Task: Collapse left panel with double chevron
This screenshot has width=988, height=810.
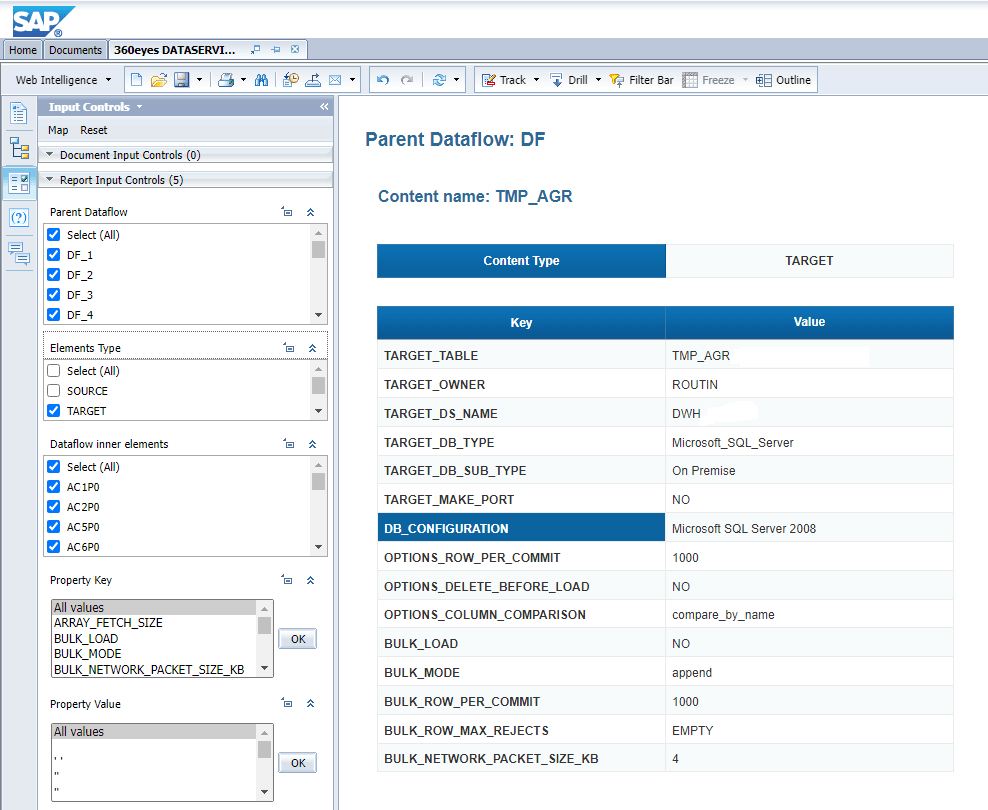Action: 324,106
